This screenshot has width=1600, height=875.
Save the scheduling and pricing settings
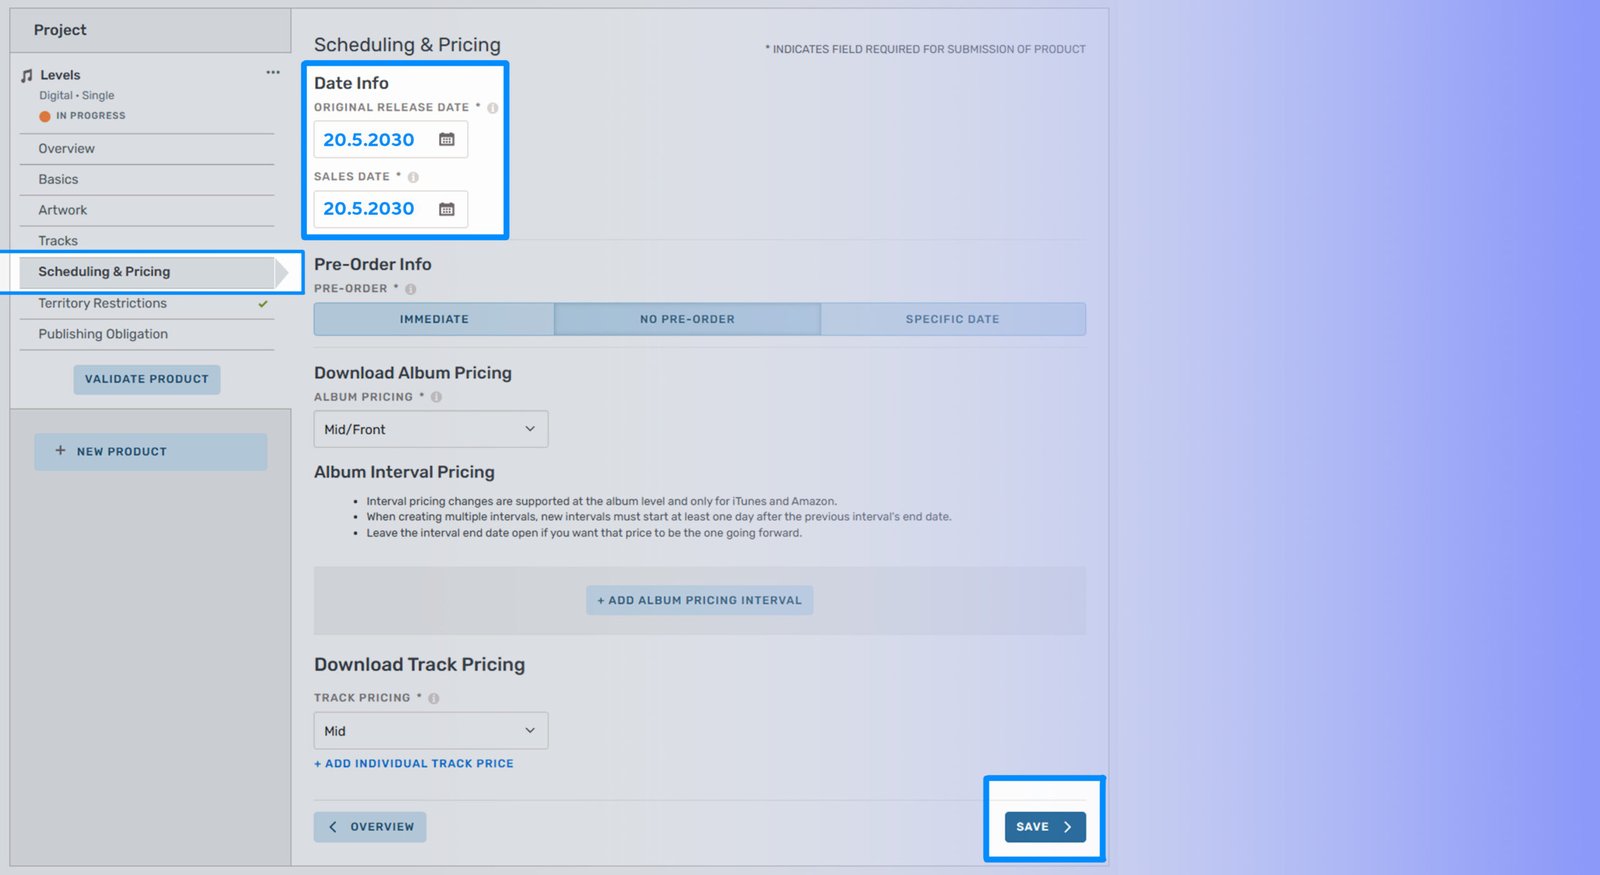click(1044, 827)
